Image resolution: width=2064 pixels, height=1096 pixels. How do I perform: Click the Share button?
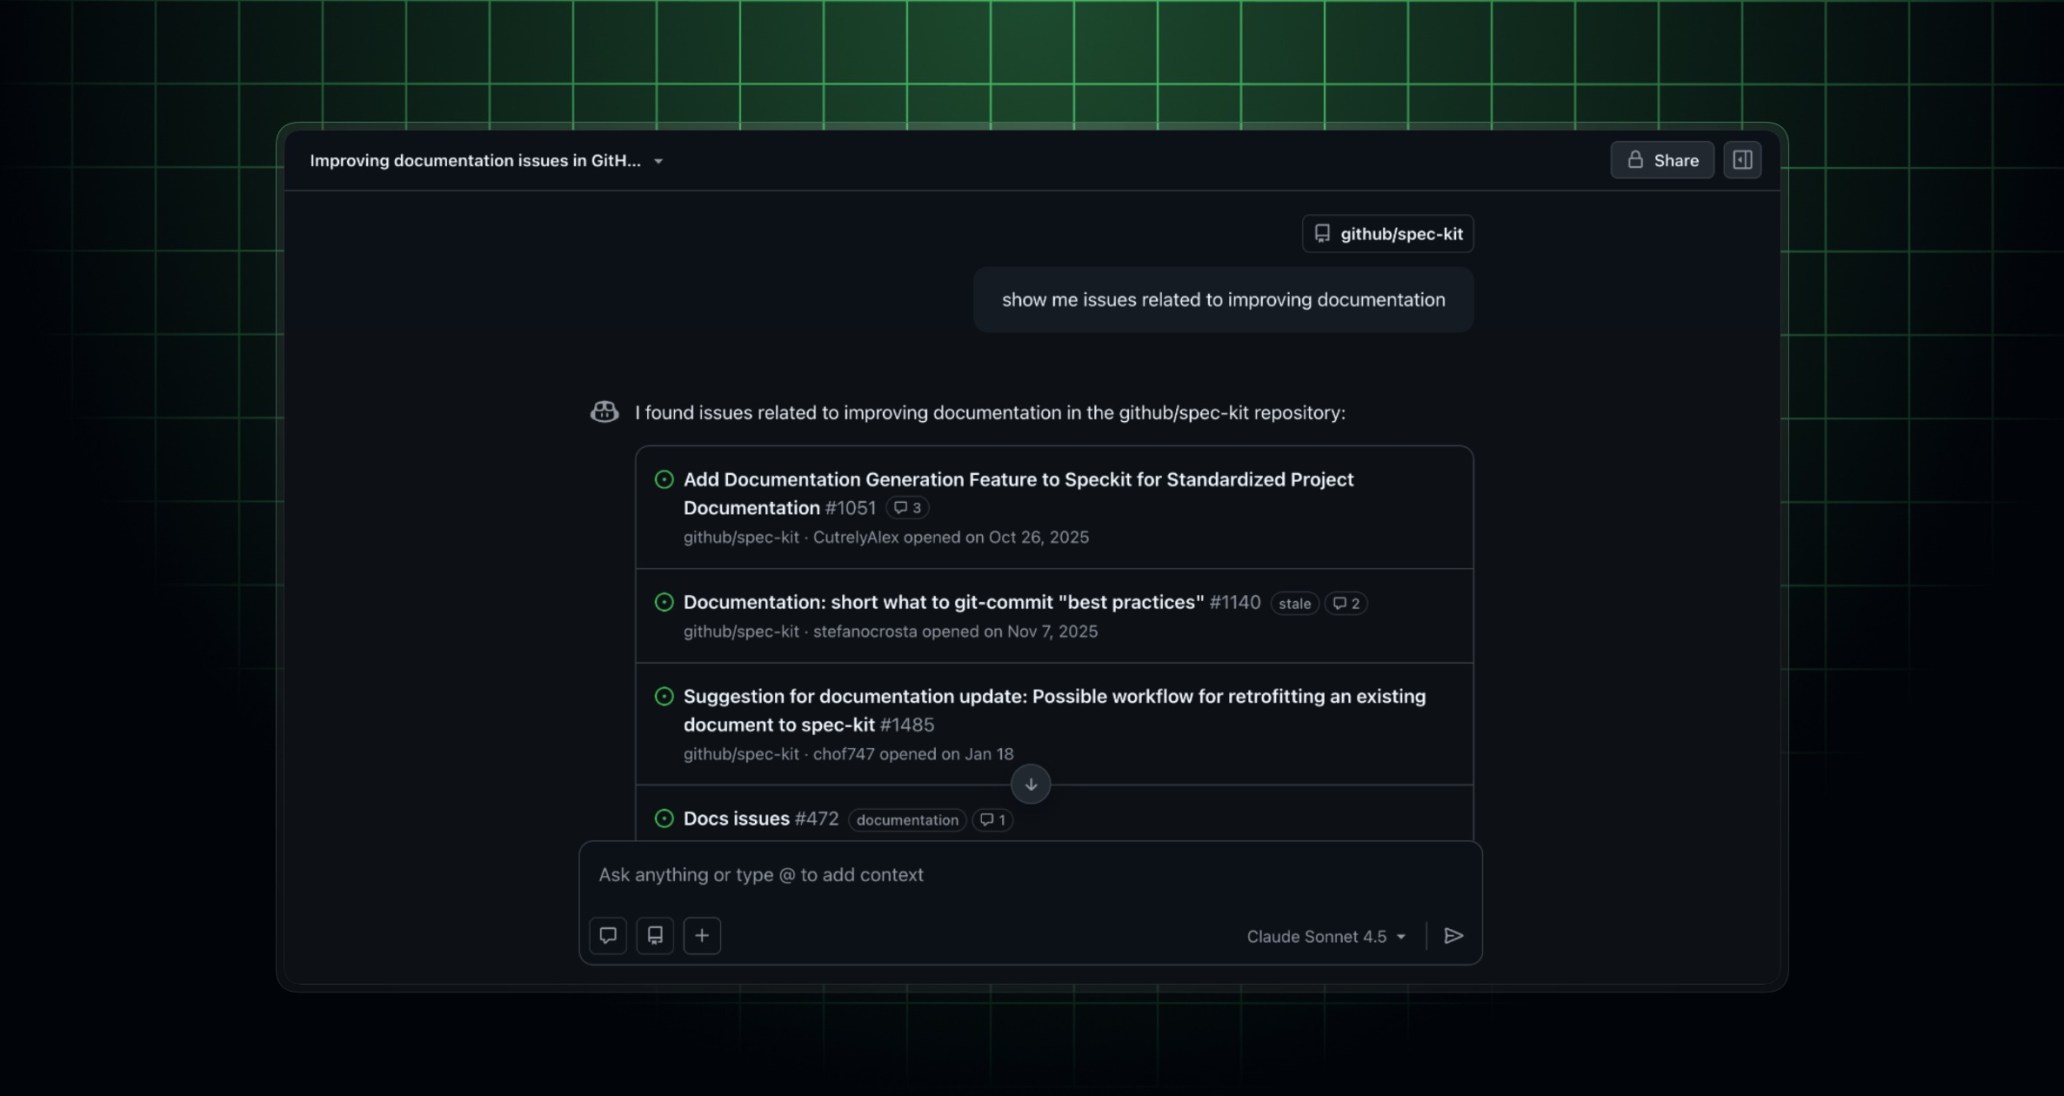pyautogui.click(x=1662, y=160)
